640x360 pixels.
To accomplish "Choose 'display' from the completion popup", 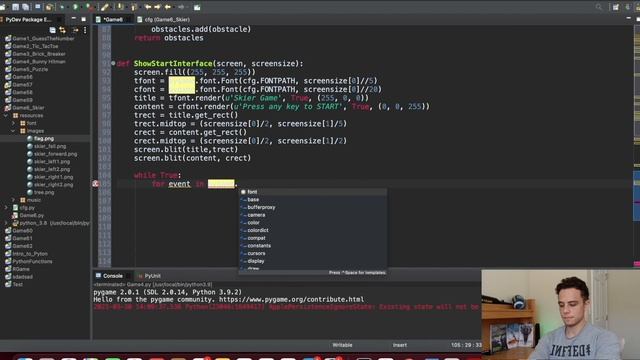I will coord(313,261).
